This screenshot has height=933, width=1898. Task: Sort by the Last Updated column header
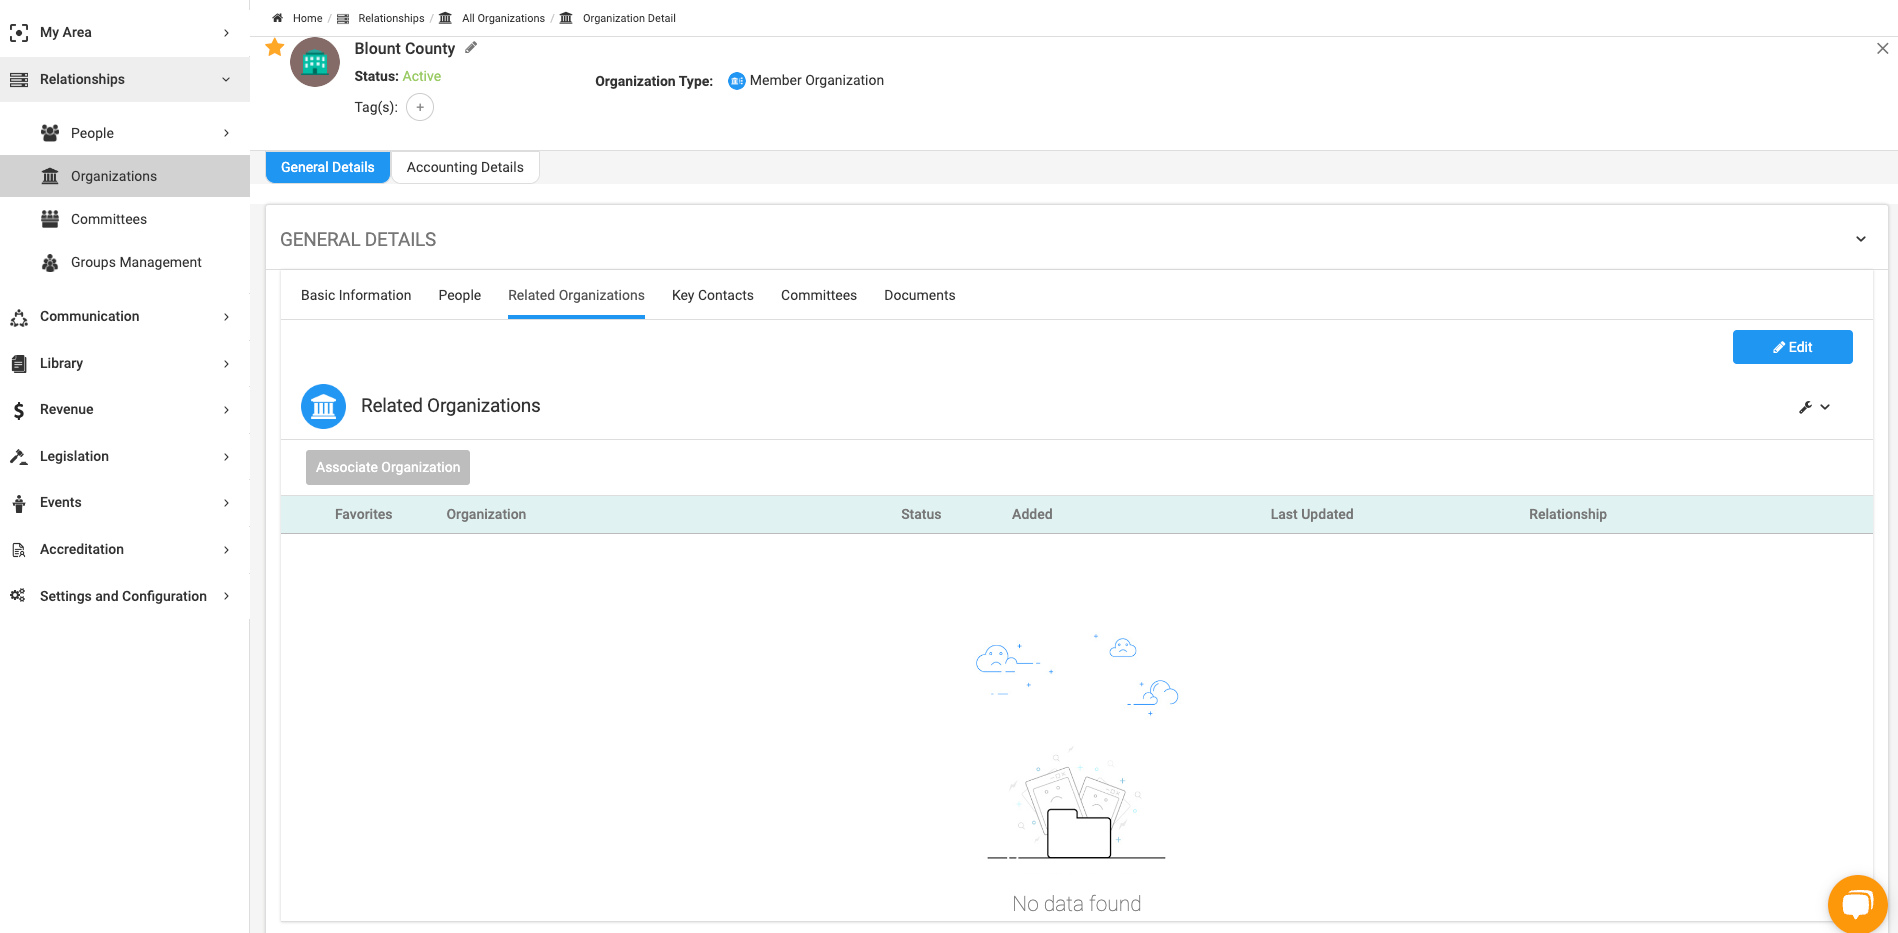coord(1312,514)
